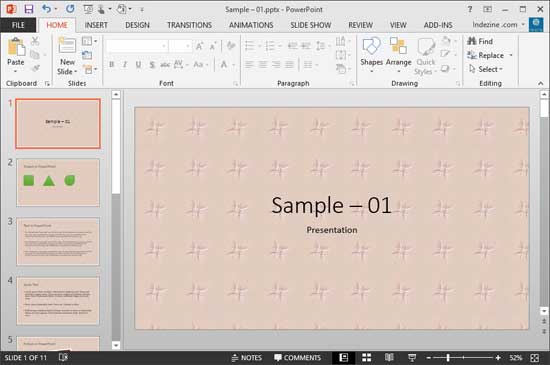This screenshot has height=365, width=550.
Task: Click spell check icon in status bar
Action: coord(63,357)
